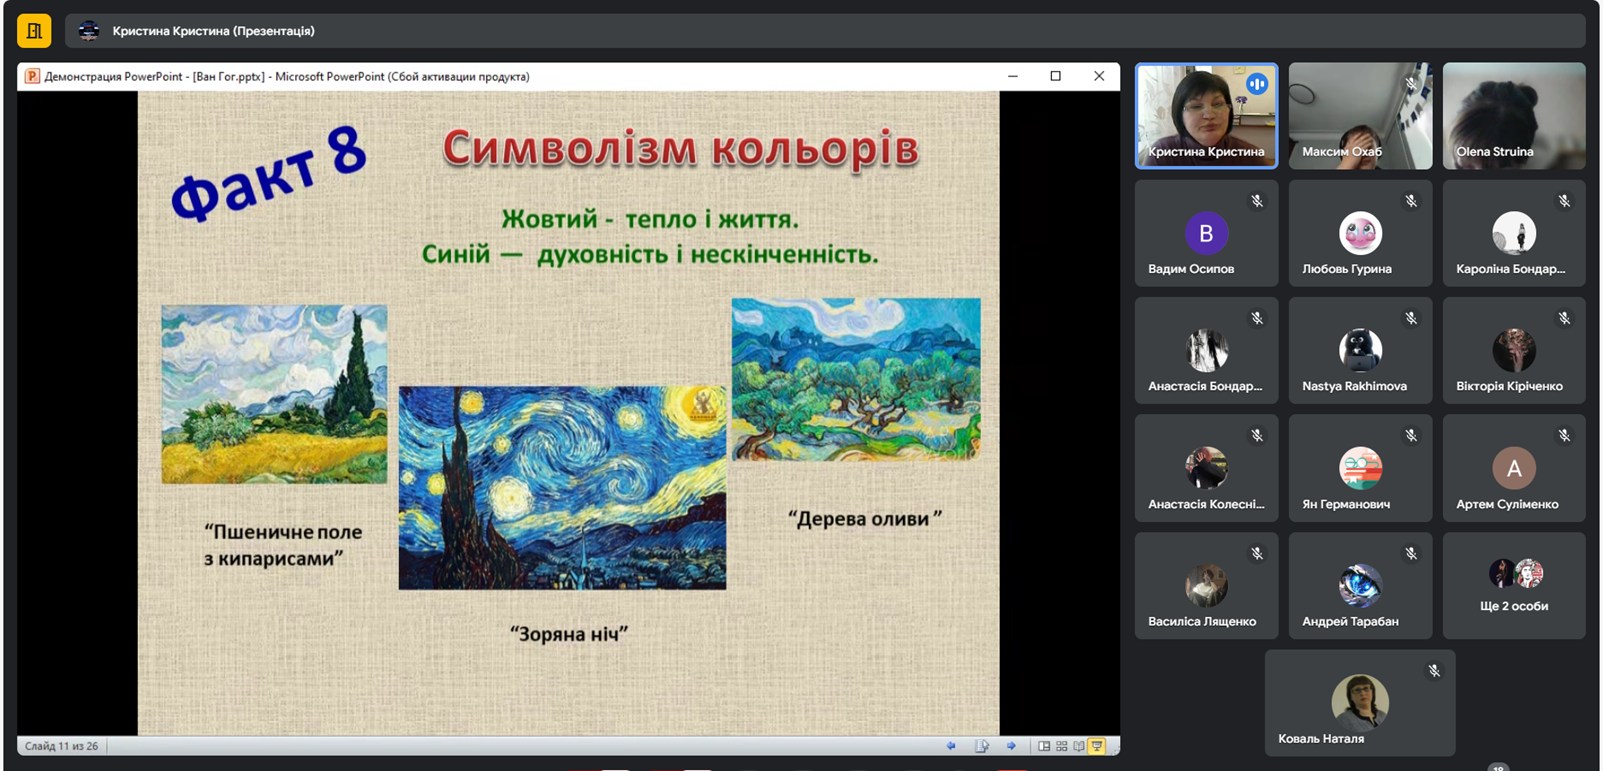Advance to next slide with right arrow

pyautogui.click(x=1011, y=746)
